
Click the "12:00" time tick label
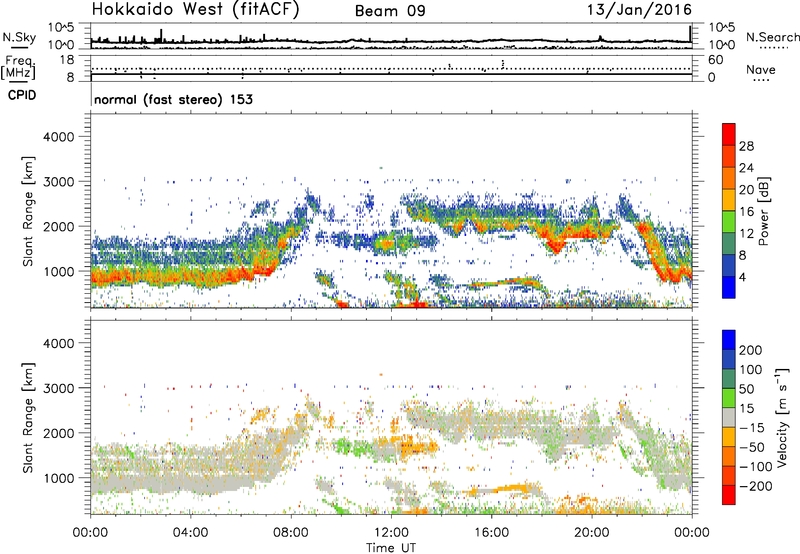point(391,533)
